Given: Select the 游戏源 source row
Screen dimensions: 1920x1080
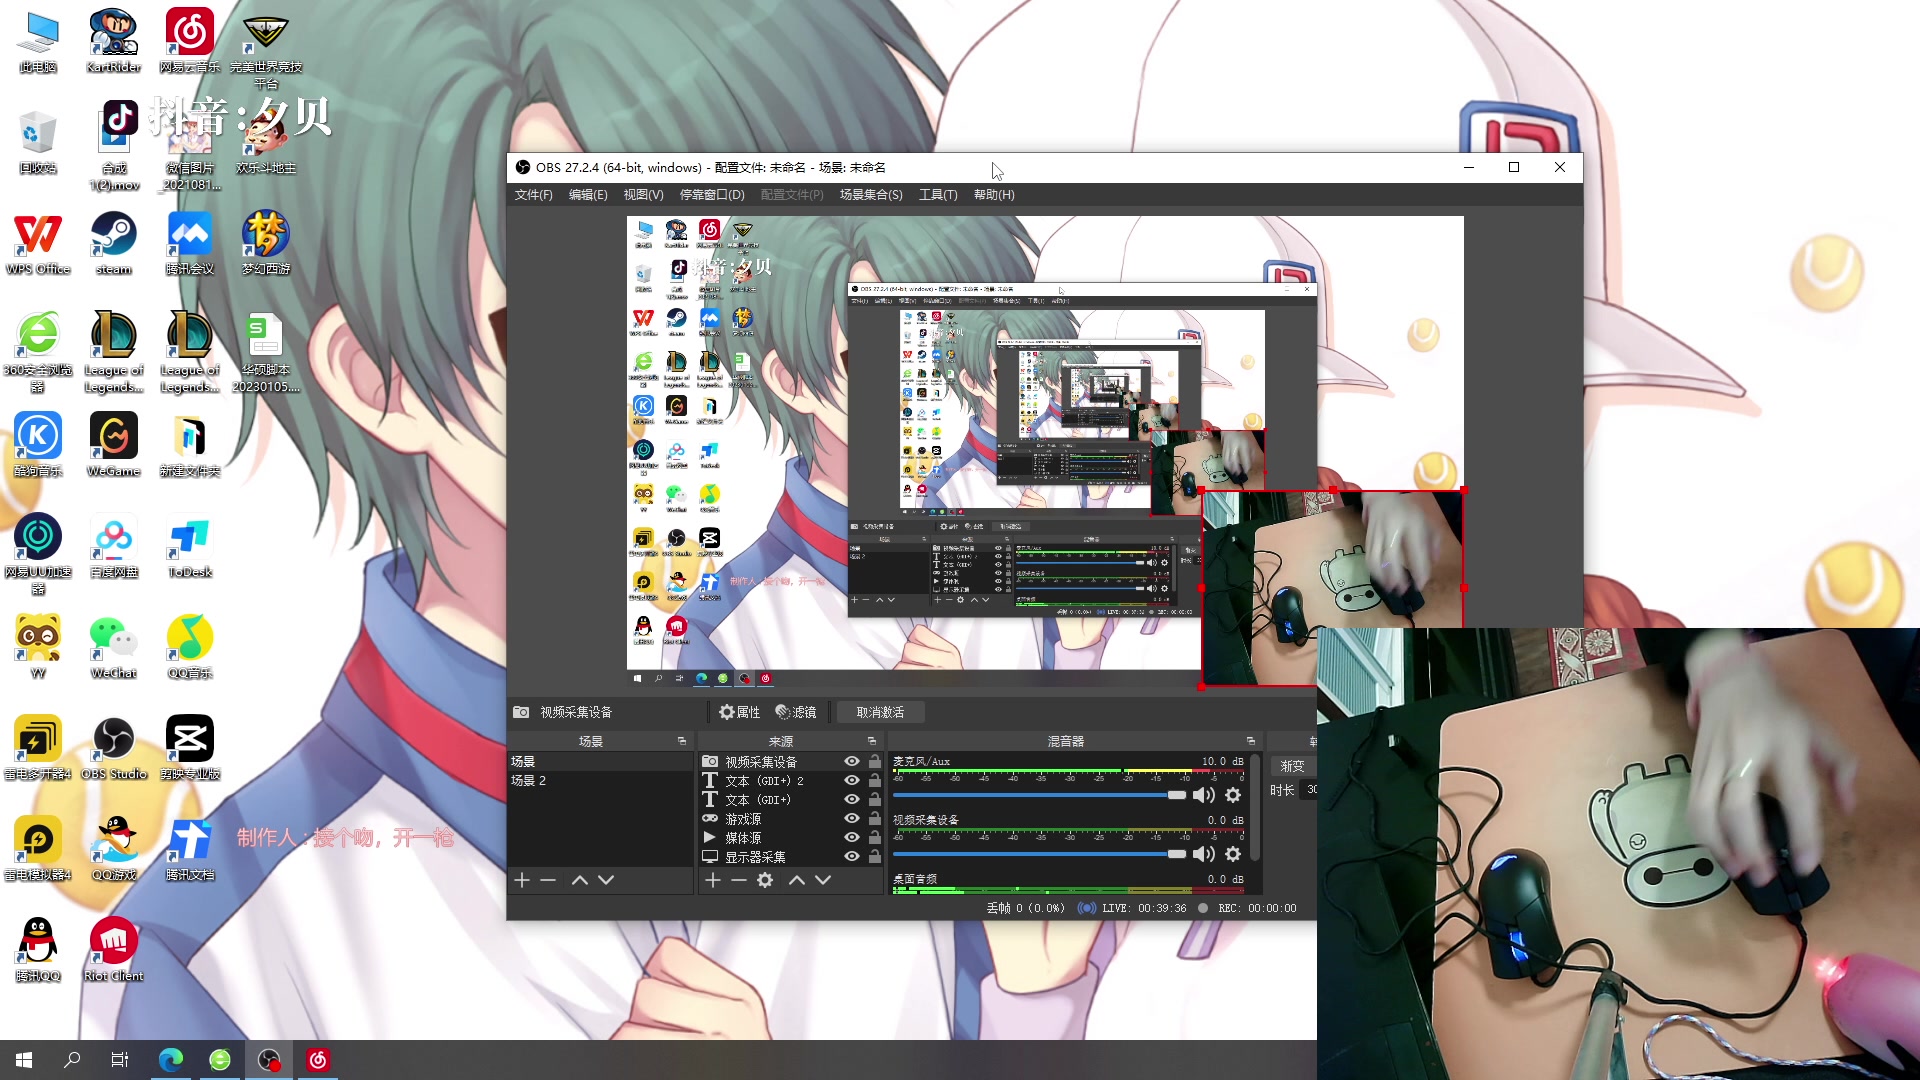Looking at the screenshot, I should click(x=790, y=819).
